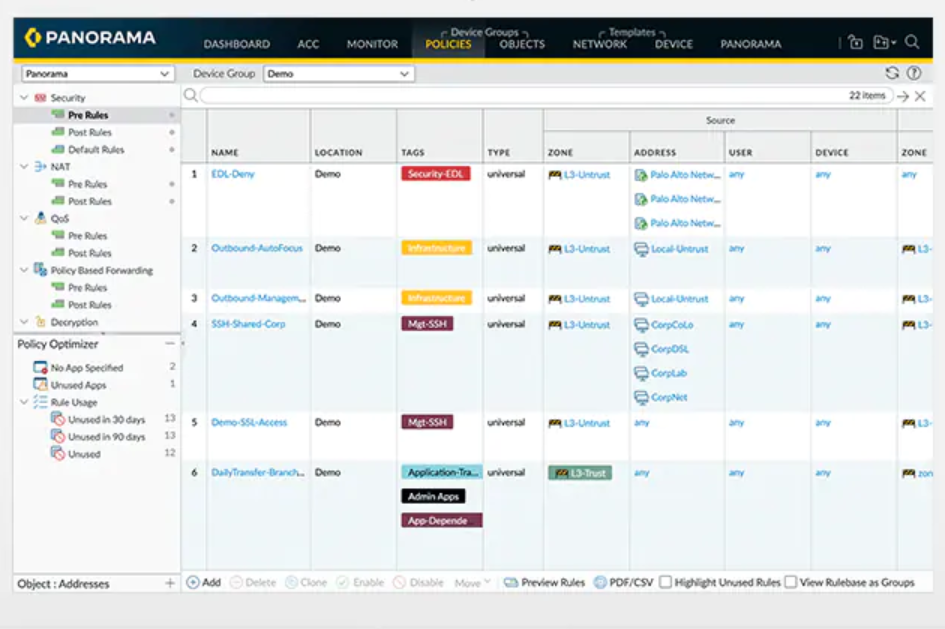
Task: Click the maroon App-Depende tag
Action: click(442, 521)
